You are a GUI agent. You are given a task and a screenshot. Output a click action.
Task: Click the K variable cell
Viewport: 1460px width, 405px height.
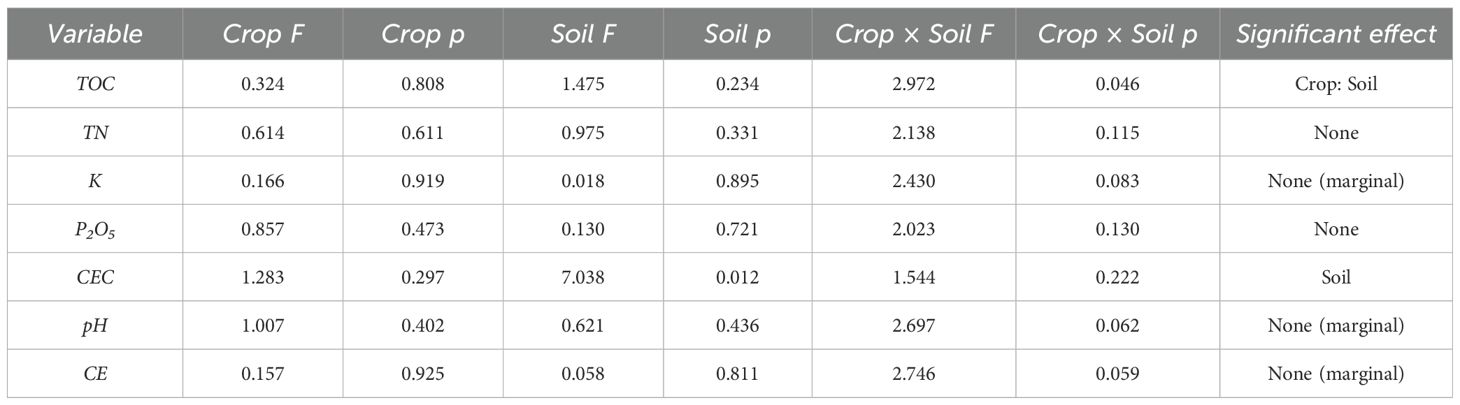95,181
